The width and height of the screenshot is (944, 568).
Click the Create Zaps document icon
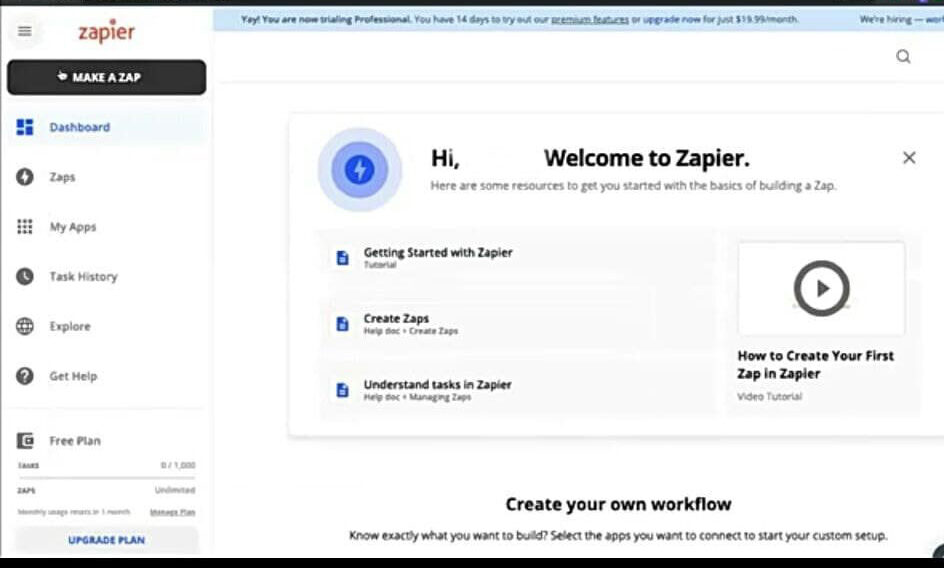tap(343, 324)
